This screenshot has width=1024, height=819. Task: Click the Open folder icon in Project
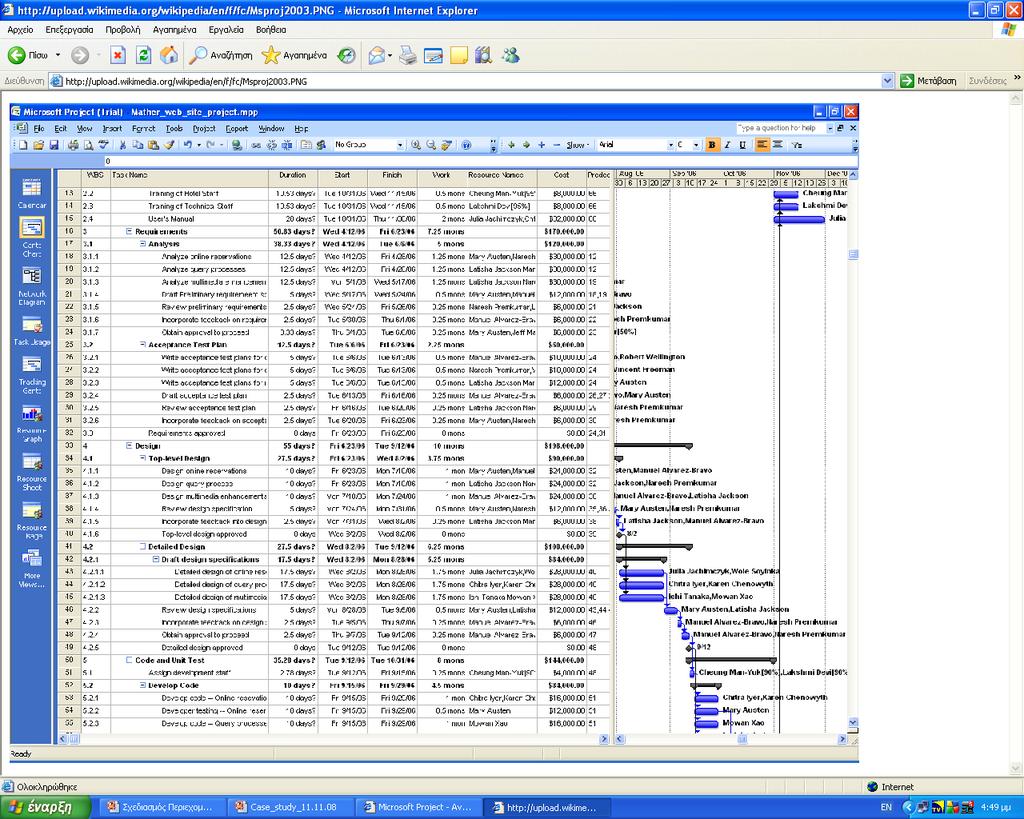pos(39,145)
